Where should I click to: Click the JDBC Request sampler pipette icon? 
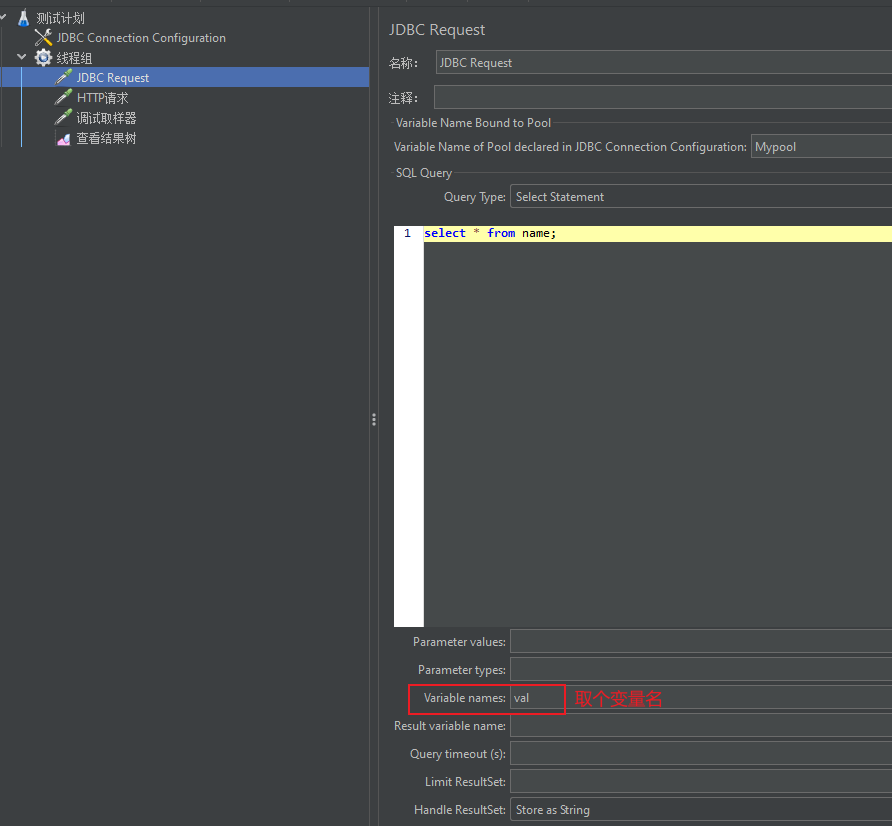63,77
